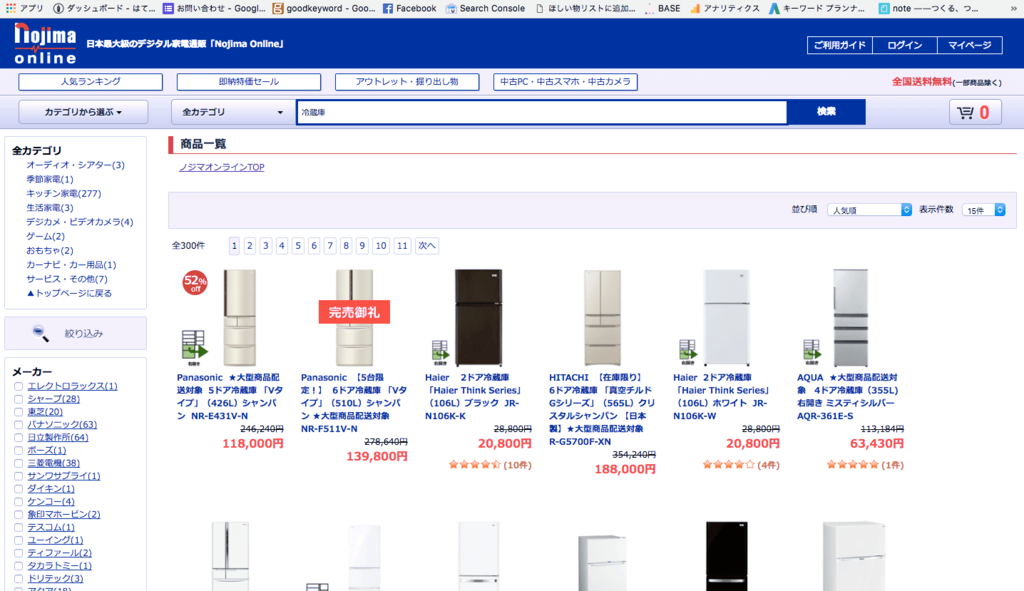Open the BASE bookmark
The width and height of the screenshot is (1024, 591).
point(662,8)
